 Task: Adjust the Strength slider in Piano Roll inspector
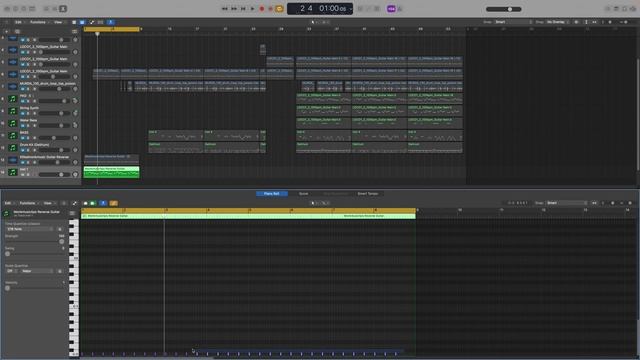click(35, 242)
